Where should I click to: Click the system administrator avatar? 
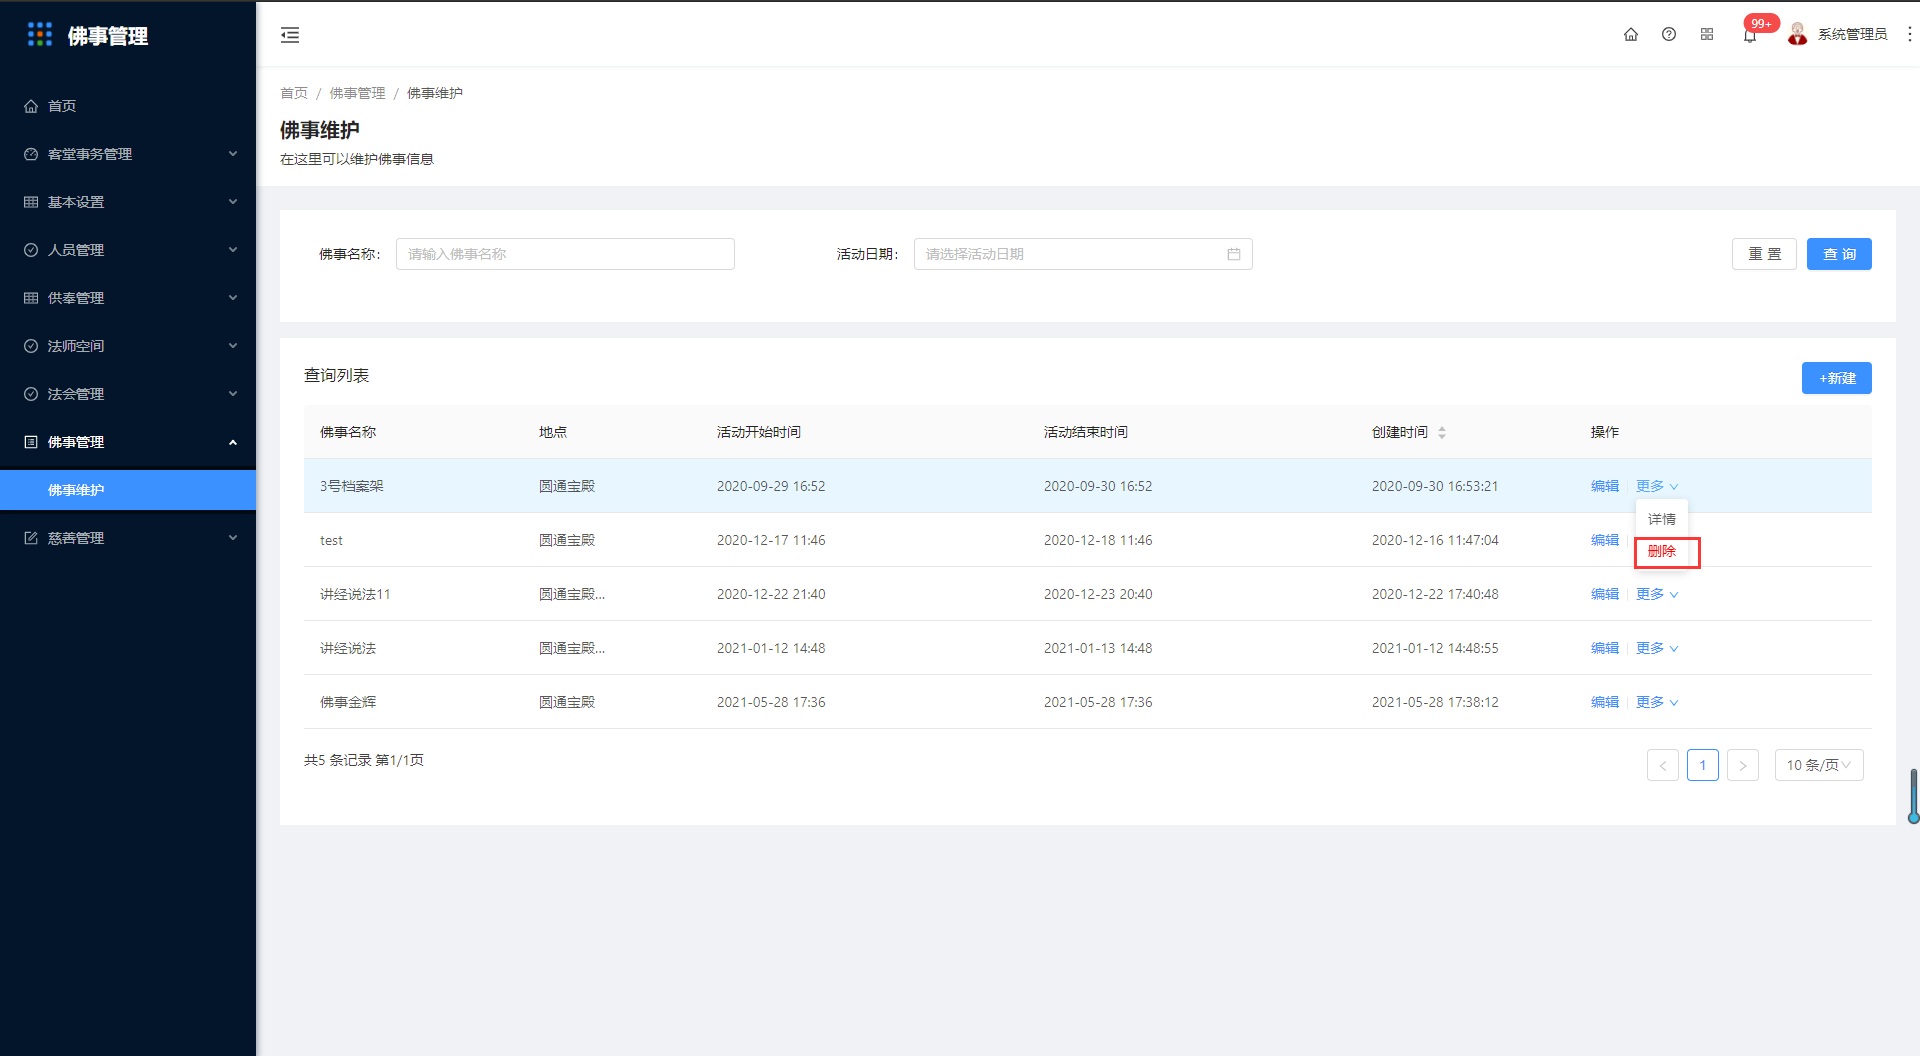pos(1797,34)
